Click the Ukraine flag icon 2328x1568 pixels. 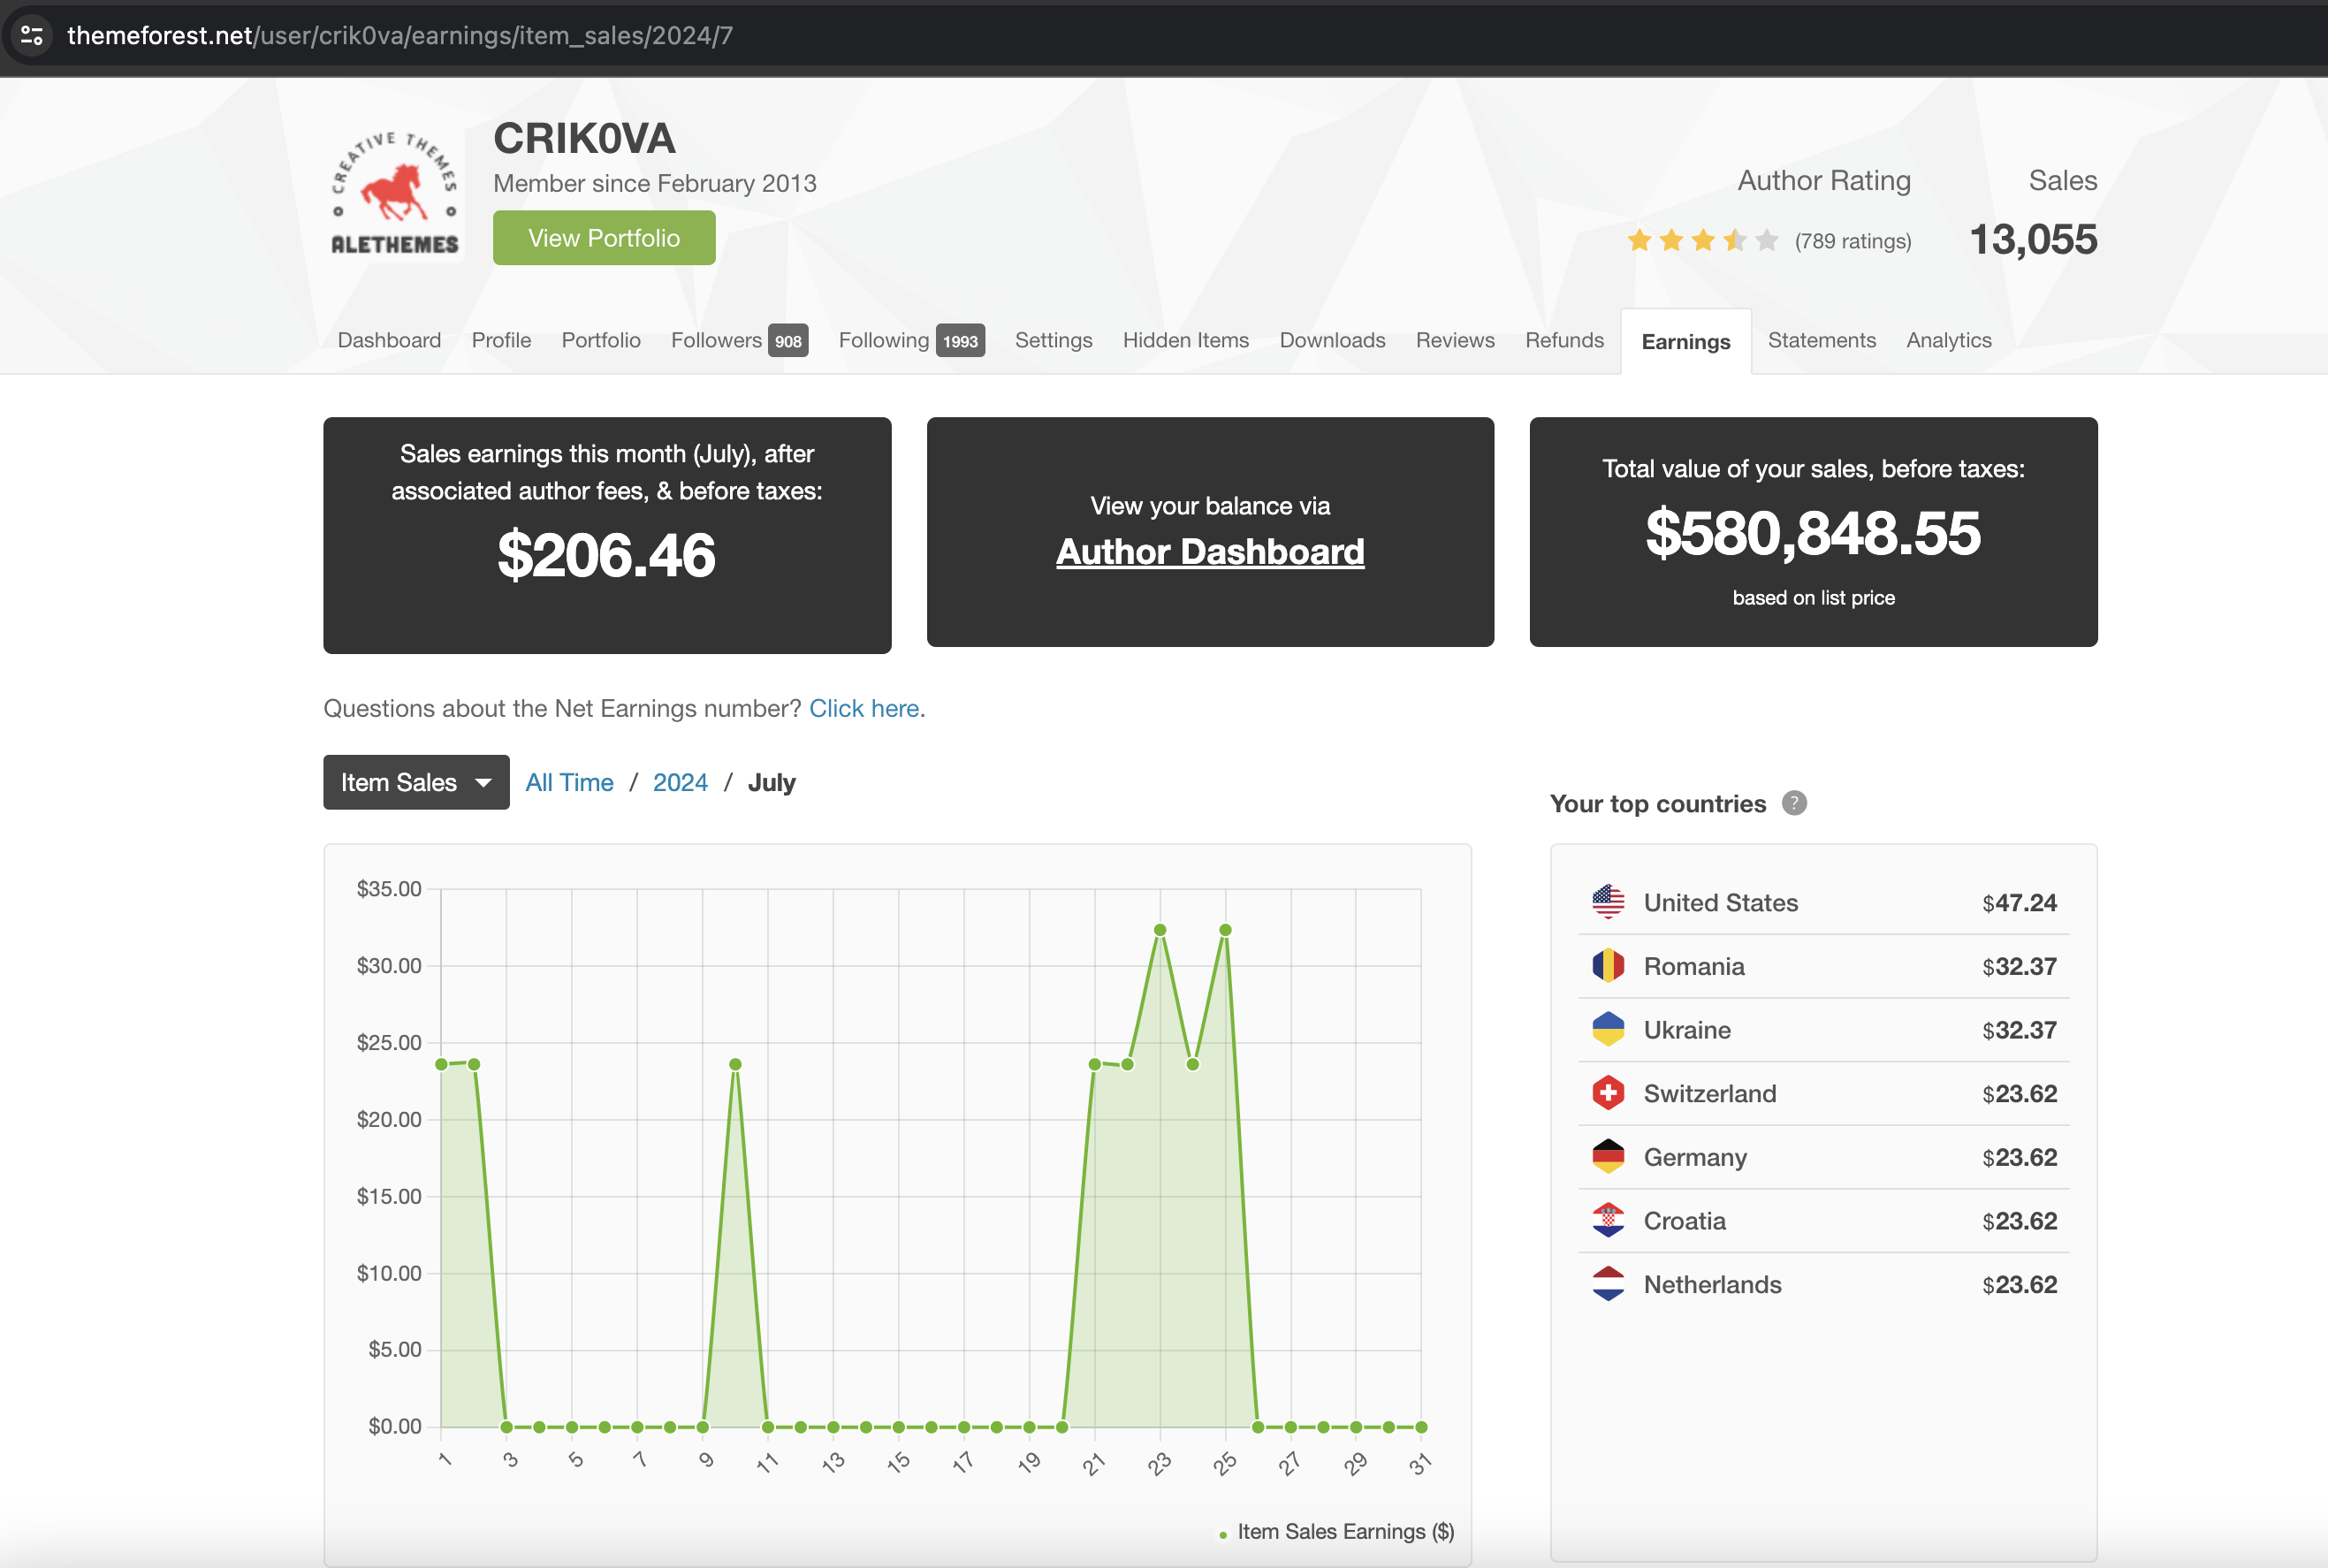click(x=1608, y=1029)
